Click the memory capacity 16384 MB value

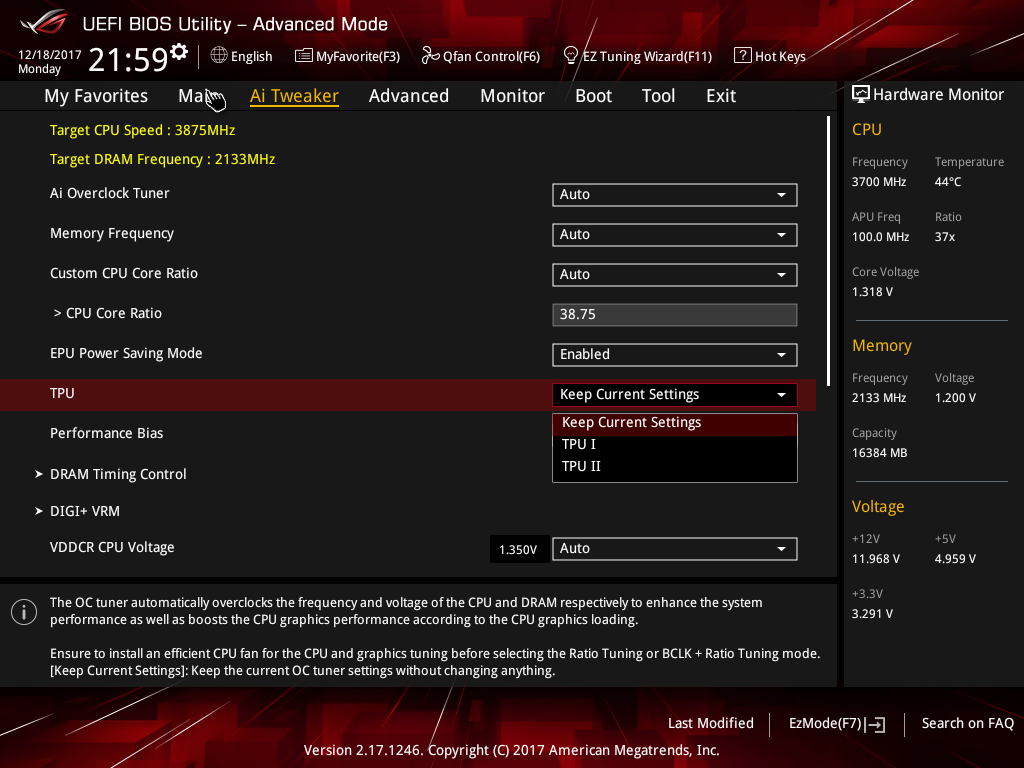pyautogui.click(x=879, y=453)
